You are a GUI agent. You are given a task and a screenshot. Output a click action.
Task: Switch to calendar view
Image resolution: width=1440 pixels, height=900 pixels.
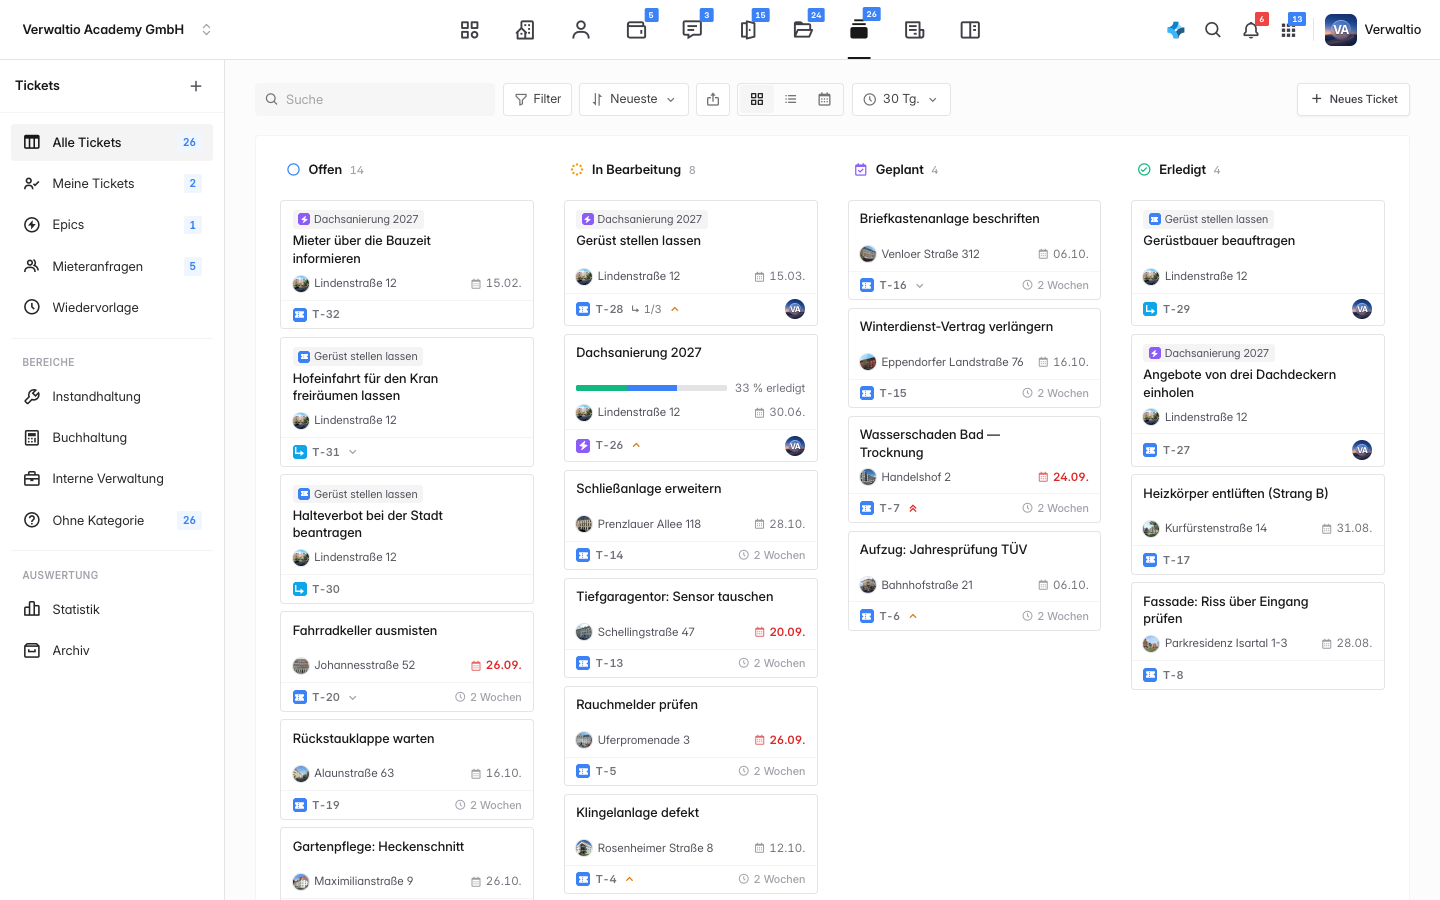(x=825, y=99)
